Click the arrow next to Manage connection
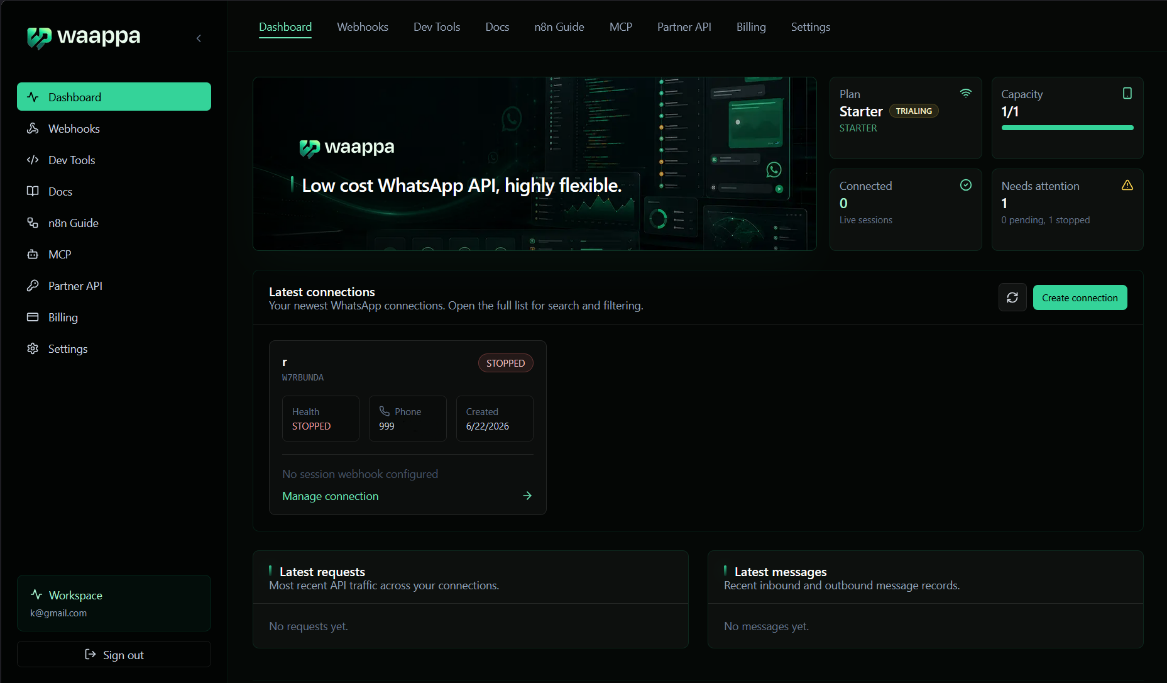The width and height of the screenshot is (1167, 683). [x=527, y=496]
